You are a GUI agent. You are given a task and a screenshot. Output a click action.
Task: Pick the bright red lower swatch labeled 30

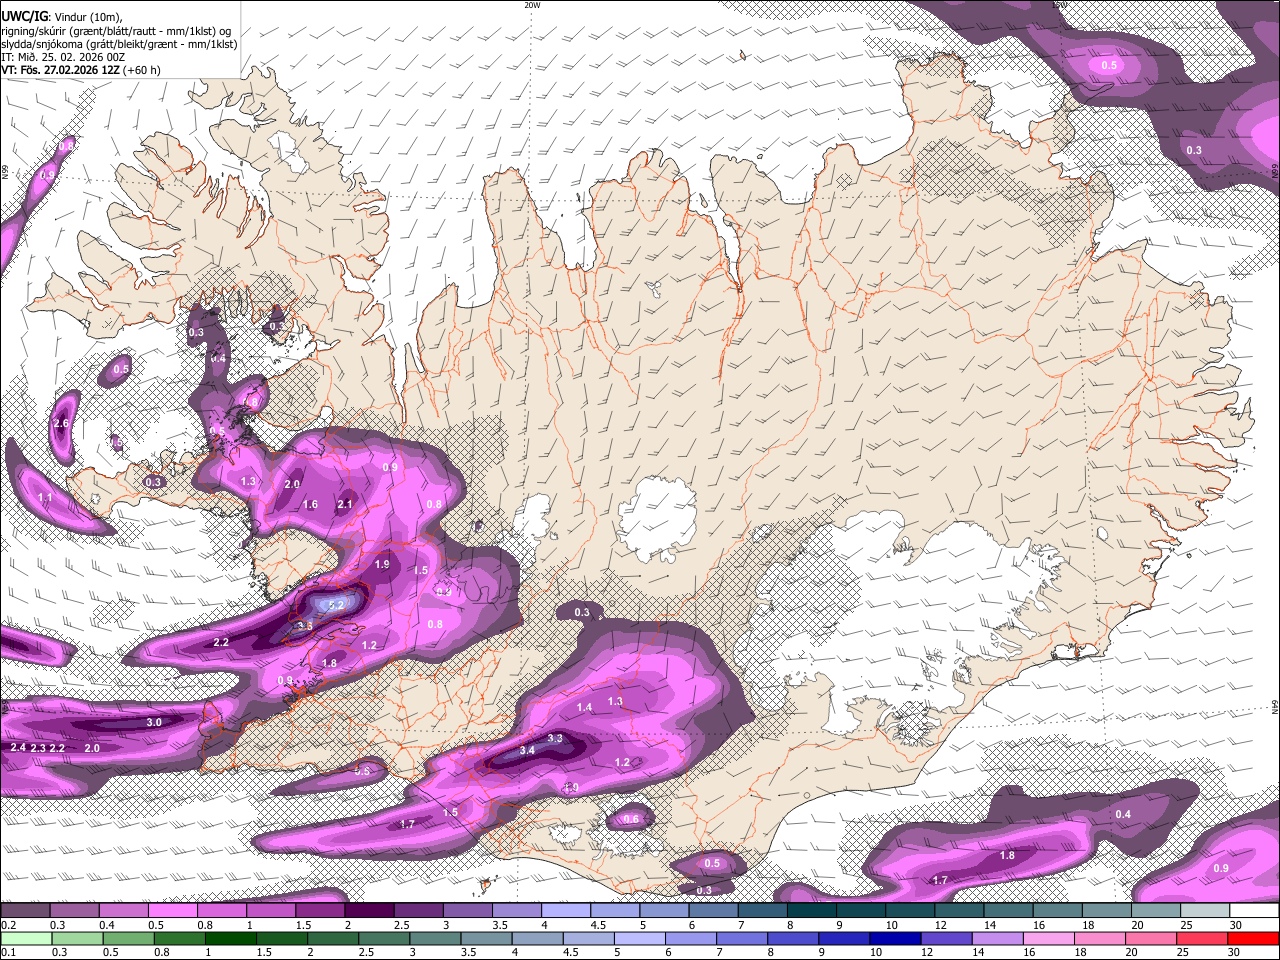click(x=1254, y=938)
